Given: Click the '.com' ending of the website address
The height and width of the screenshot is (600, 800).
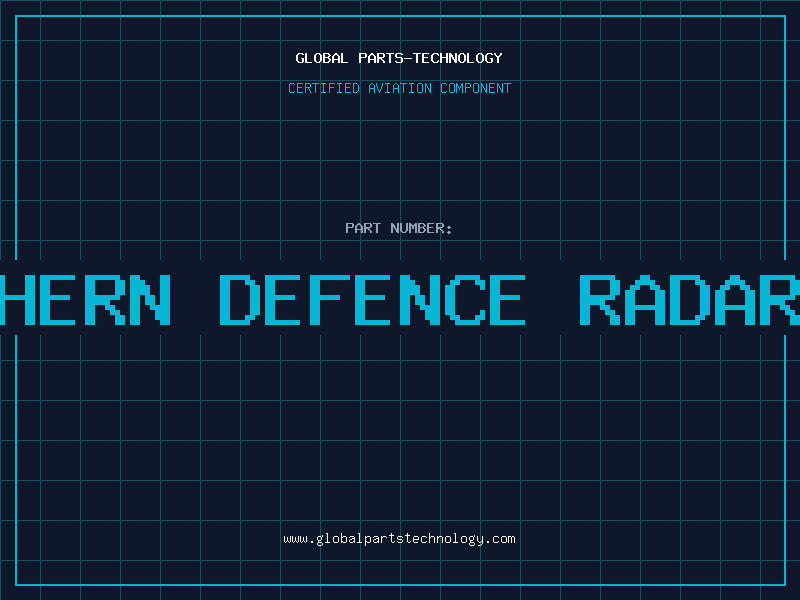Looking at the screenshot, I should point(501,539).
